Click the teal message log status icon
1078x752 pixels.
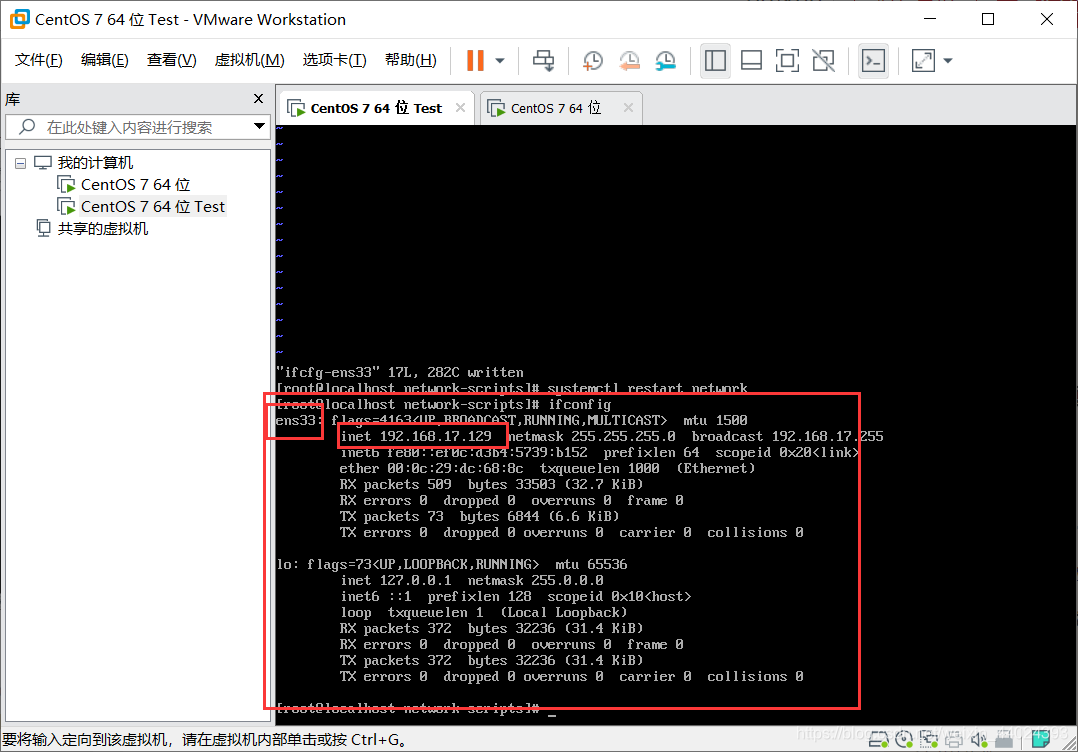tap(1040, 739)
